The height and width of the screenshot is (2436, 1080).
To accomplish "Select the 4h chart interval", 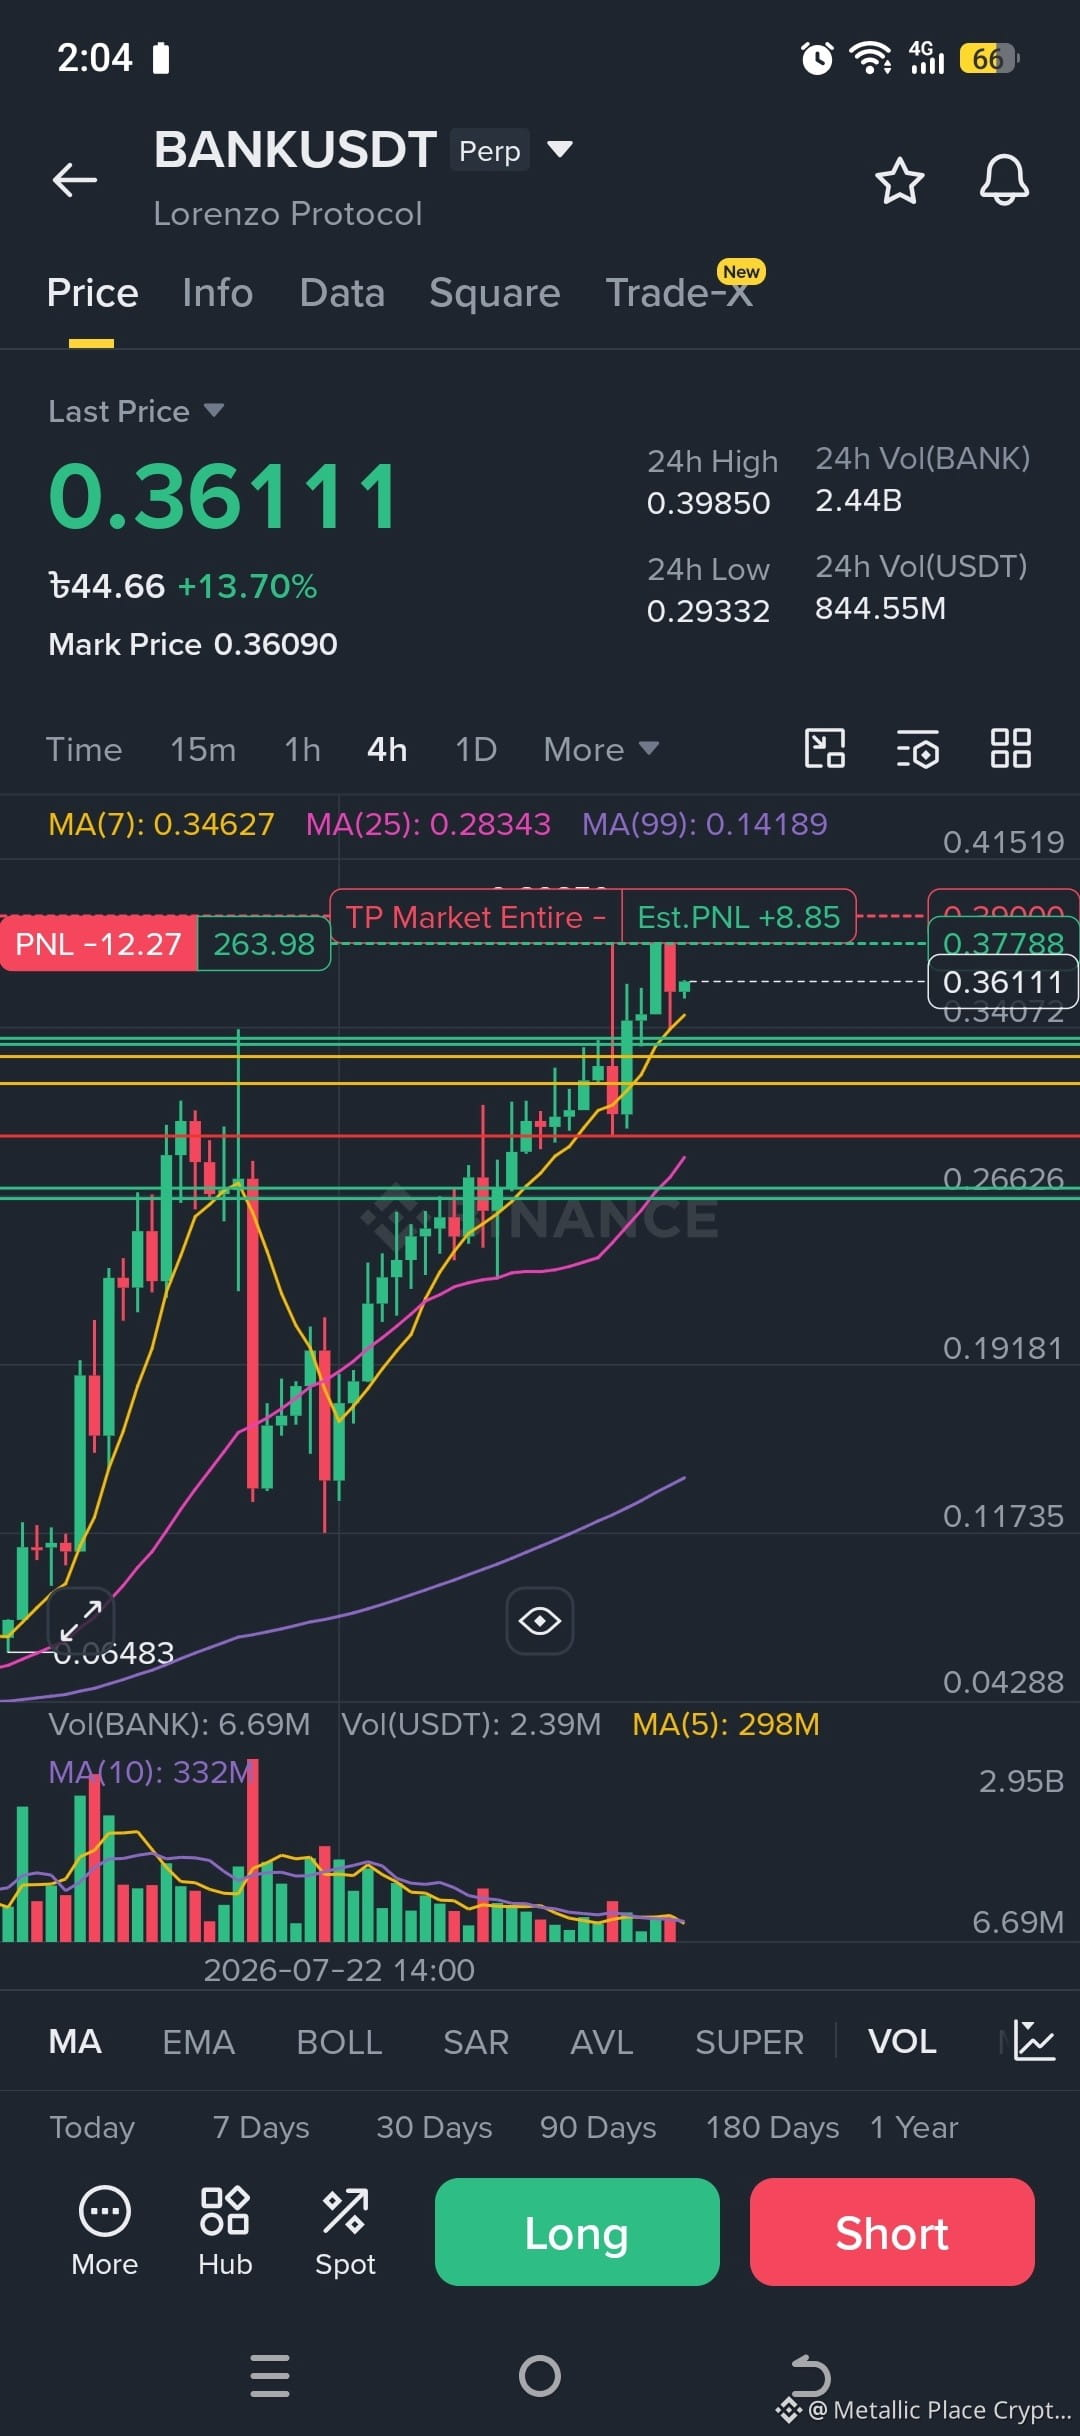I will [x=387, y=749].
